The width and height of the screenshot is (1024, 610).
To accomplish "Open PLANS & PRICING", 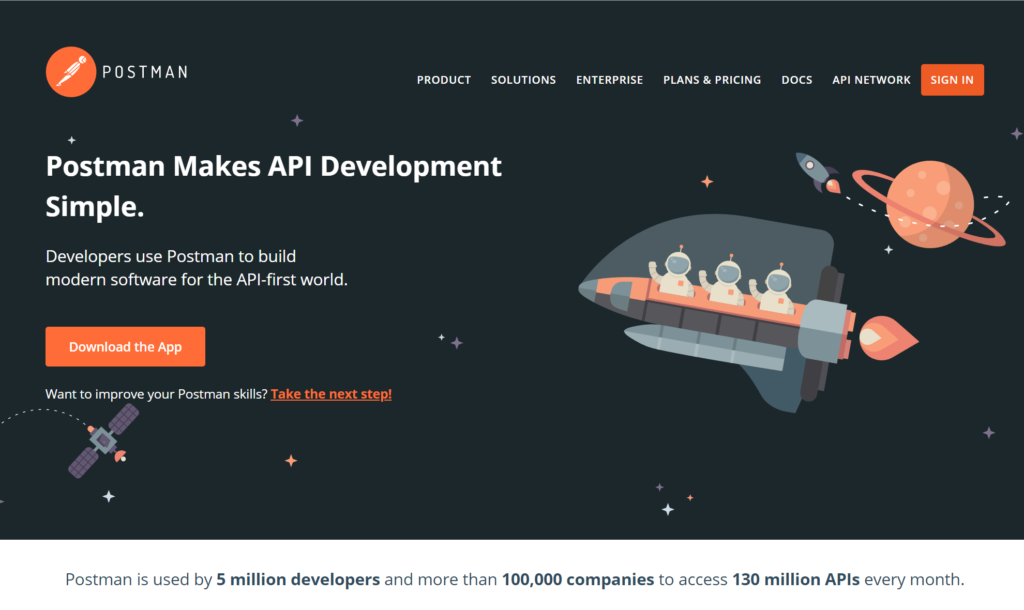I will (x=712, y=80).
